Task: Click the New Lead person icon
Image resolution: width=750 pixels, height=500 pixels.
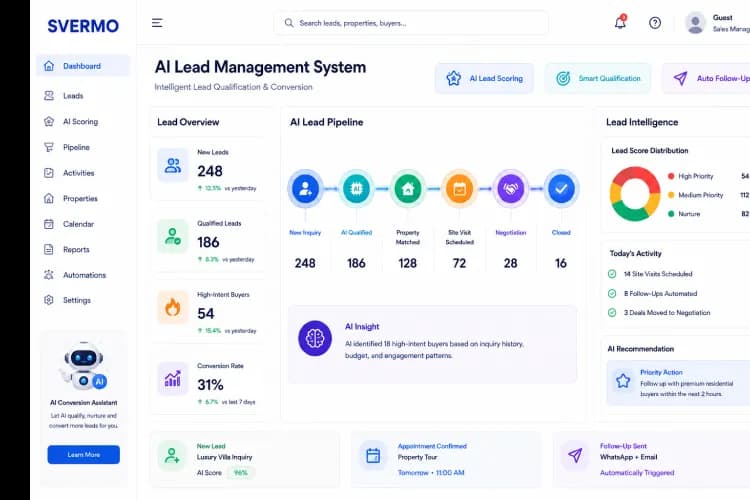Action: 172,456
